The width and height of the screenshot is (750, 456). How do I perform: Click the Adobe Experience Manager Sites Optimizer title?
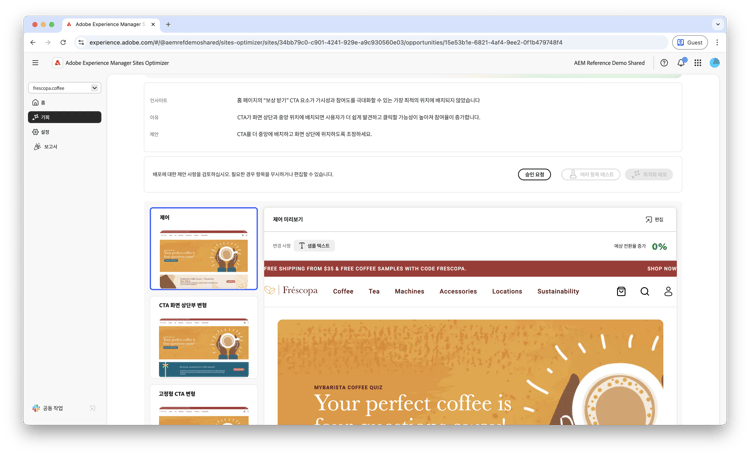(x=117, y=63)
